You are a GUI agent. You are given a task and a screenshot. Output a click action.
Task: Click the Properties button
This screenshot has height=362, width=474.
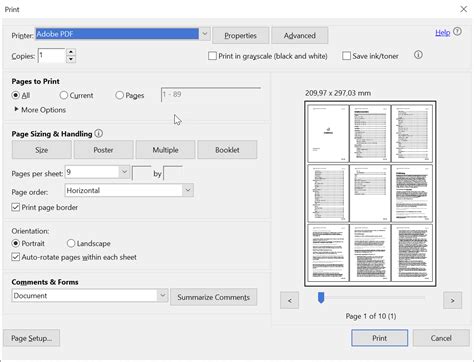click(240, 36)
